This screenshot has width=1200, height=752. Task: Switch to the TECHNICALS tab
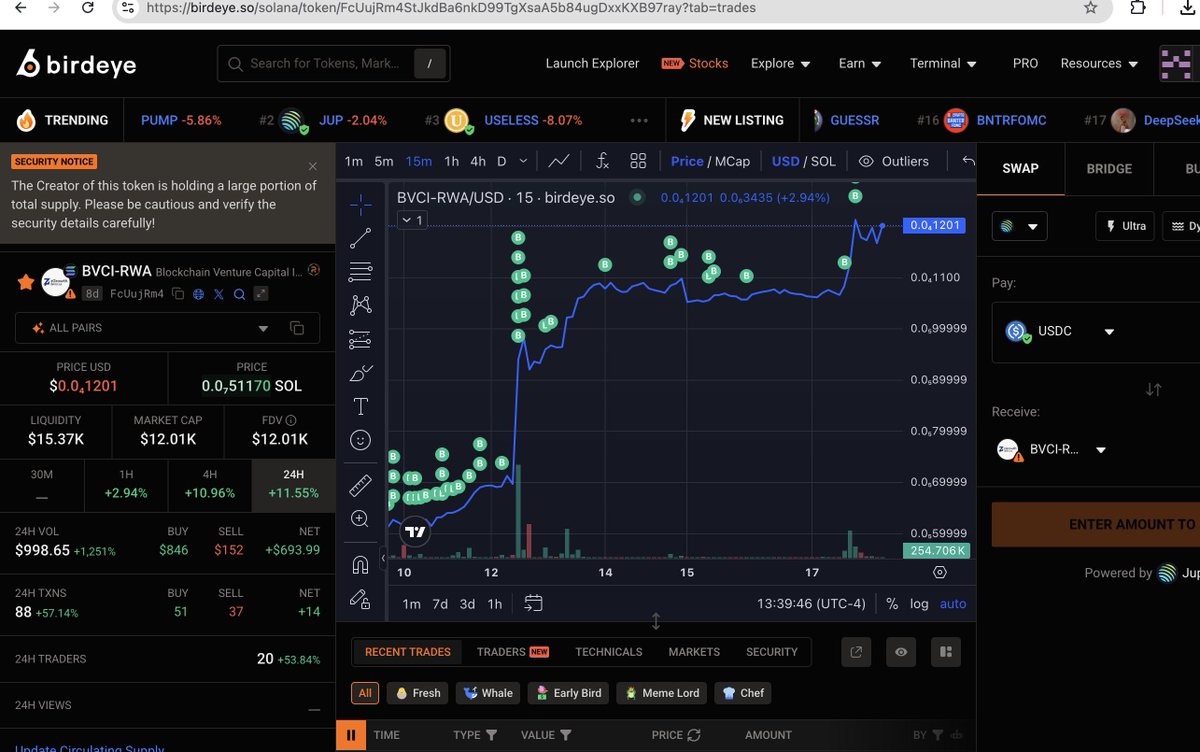click(608, 652)
